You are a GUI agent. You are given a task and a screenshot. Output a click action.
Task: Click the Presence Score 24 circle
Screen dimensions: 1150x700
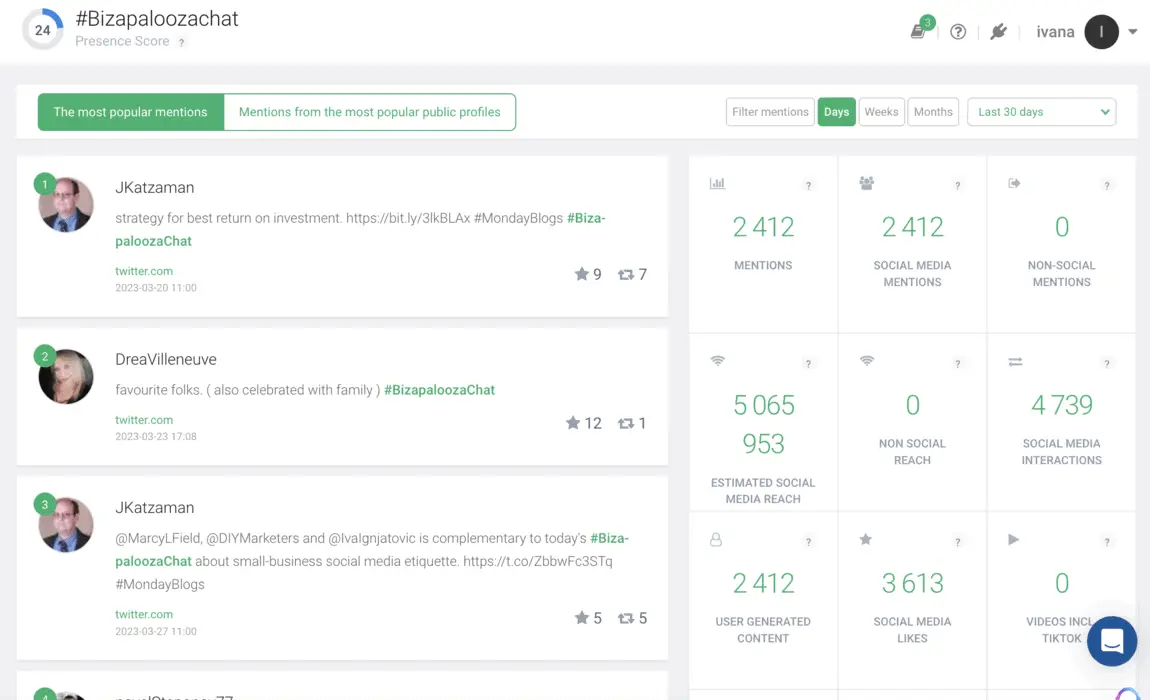43,30
